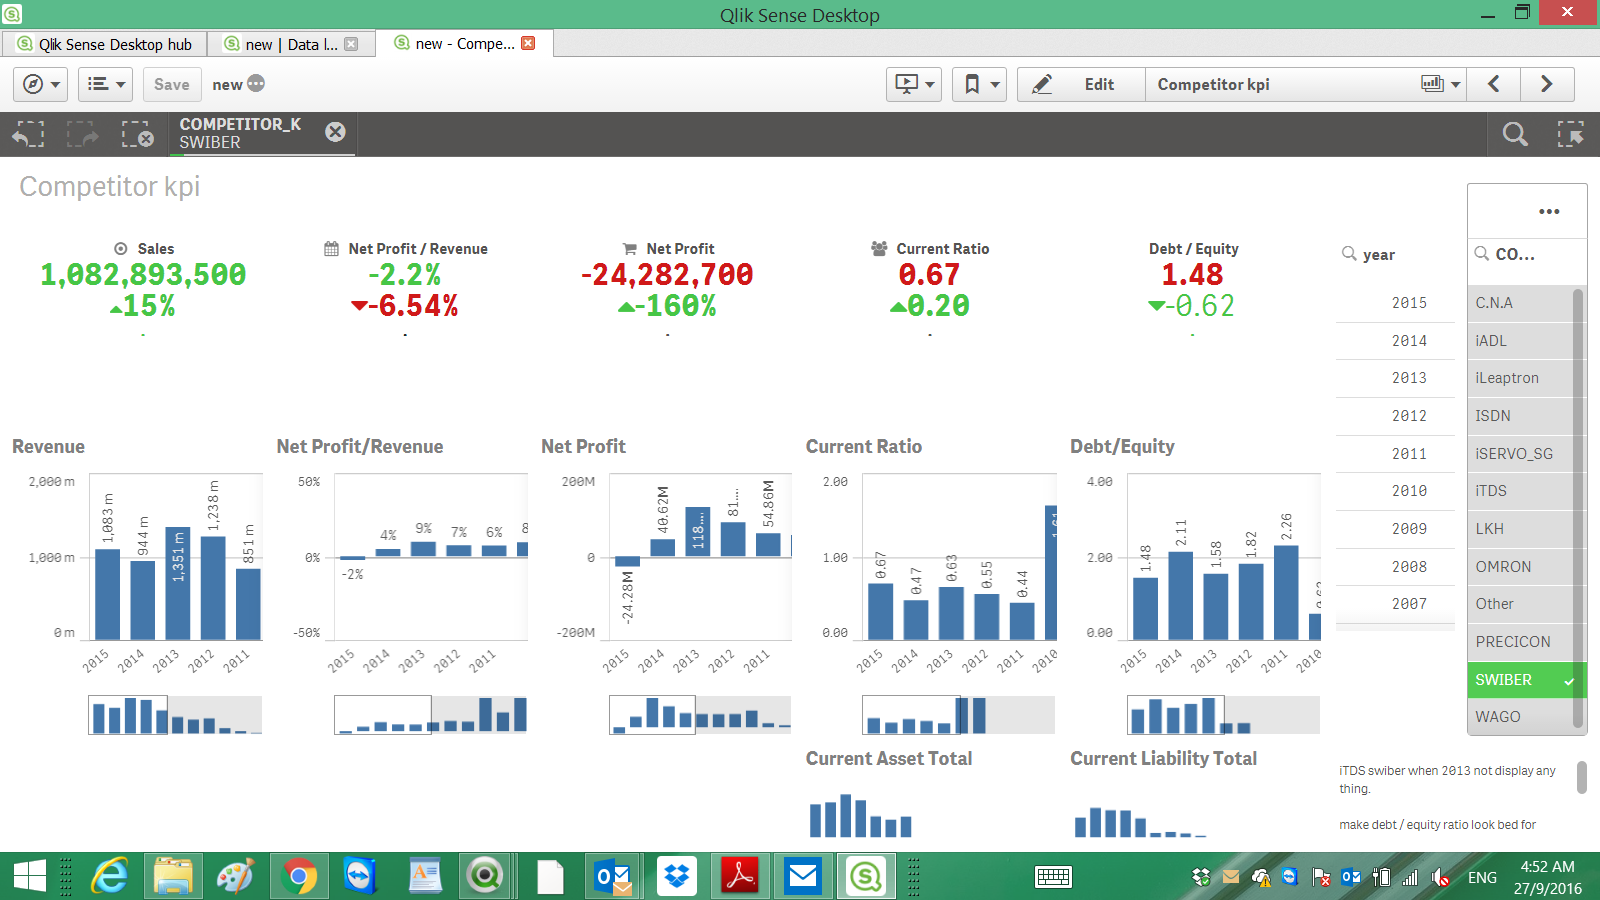Select iTDS in the company list
This screenshot has width=1600, height=900.
pos(1520,491)
